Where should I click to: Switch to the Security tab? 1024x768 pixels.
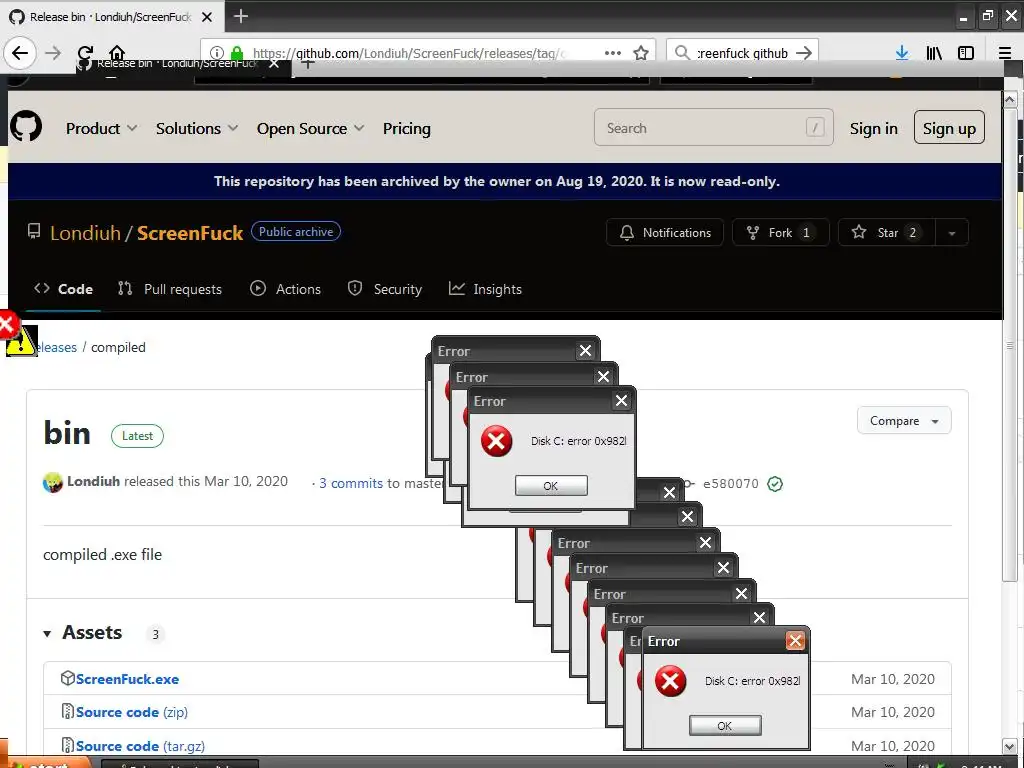(385, 289)
